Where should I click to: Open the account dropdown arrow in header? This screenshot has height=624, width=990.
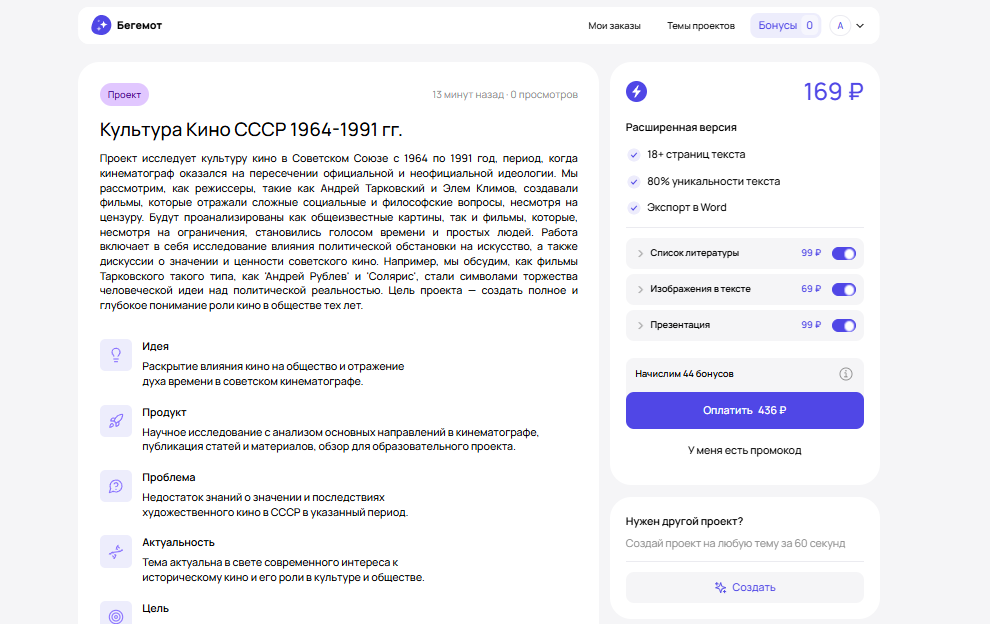pos(860,26)
